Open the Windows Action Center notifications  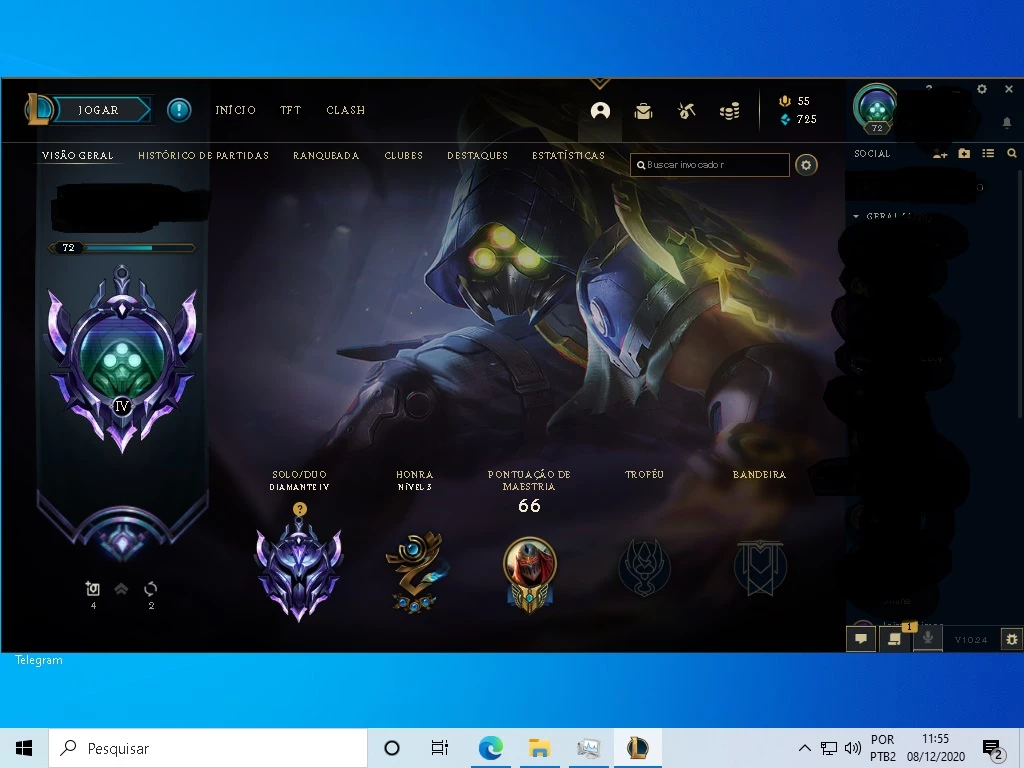click(993, 749)
